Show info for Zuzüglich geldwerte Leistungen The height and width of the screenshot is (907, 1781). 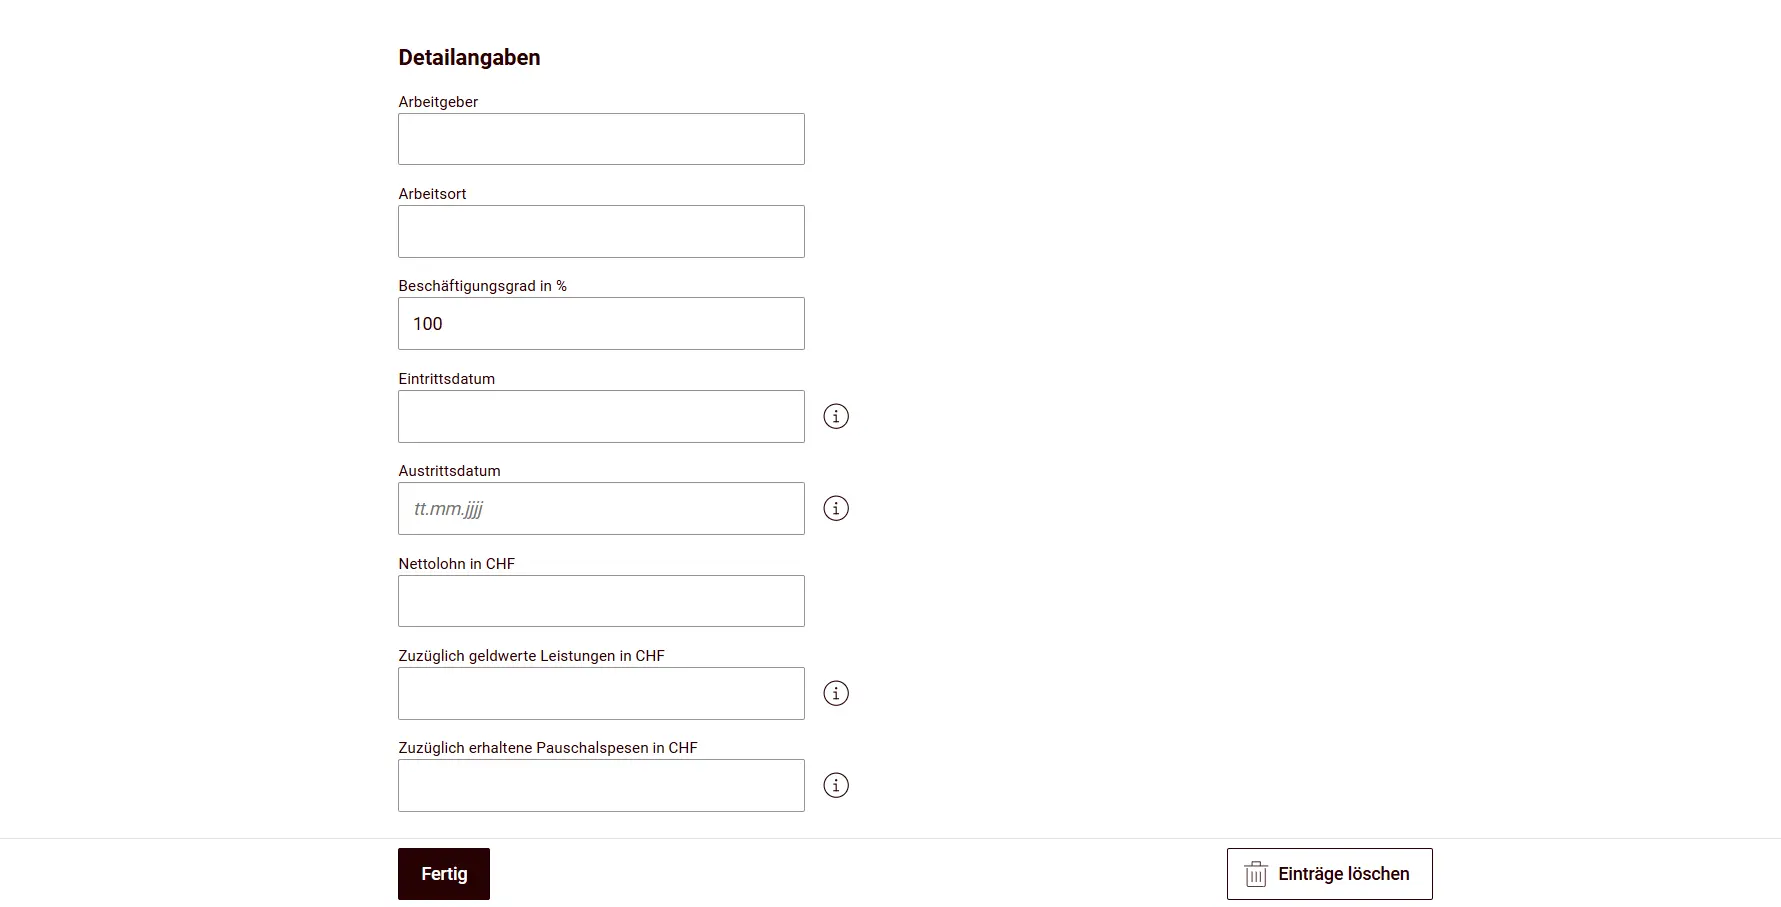click(x=836, y=692)
